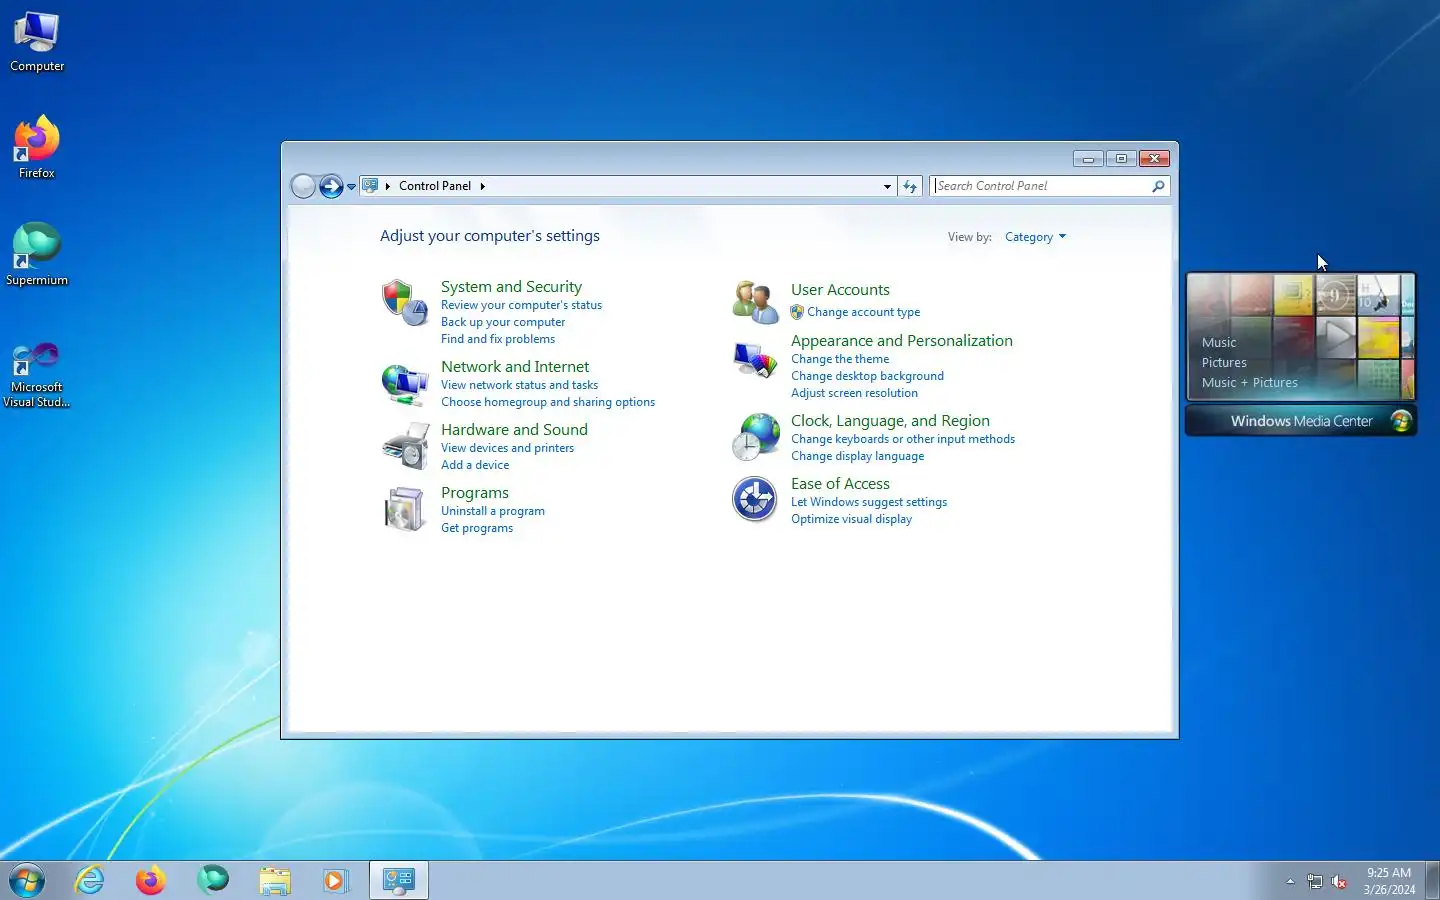
Task: Click the Appearance and Personalization monitor icon
Action: click(x=755, y=360)
